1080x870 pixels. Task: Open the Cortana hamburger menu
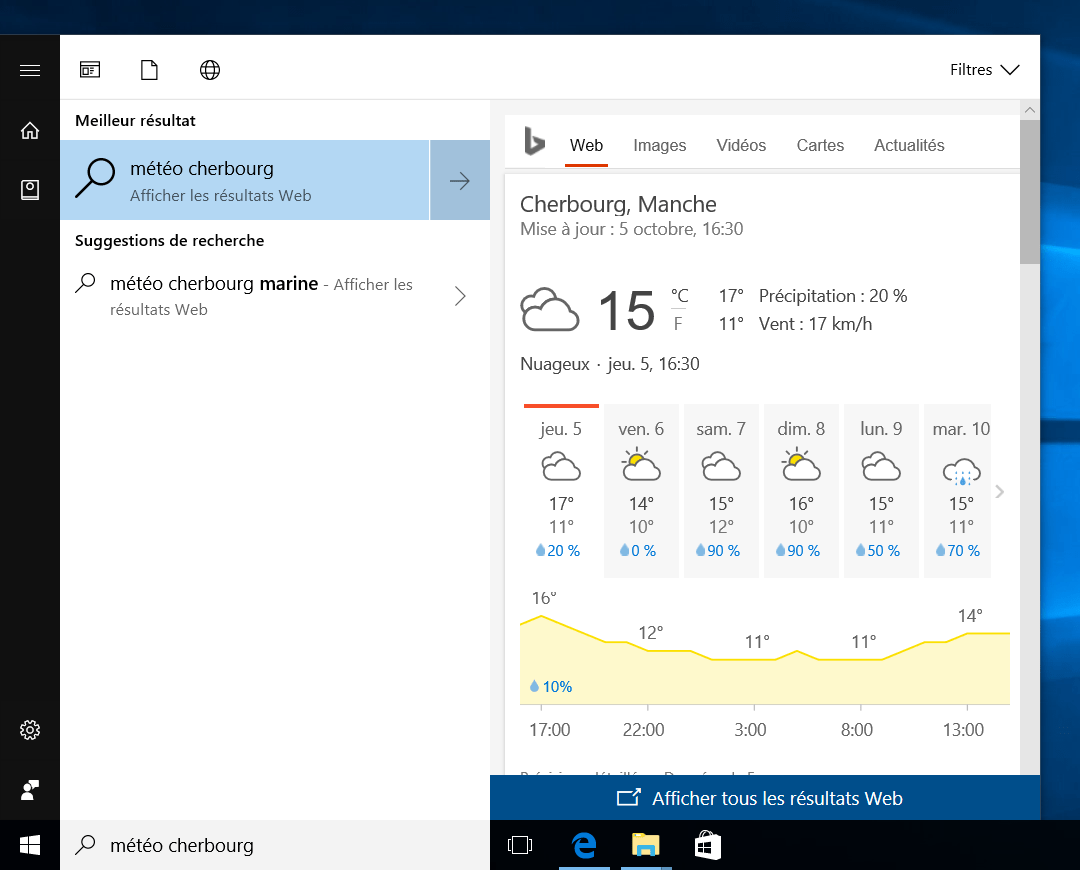[x=30, y=70]
